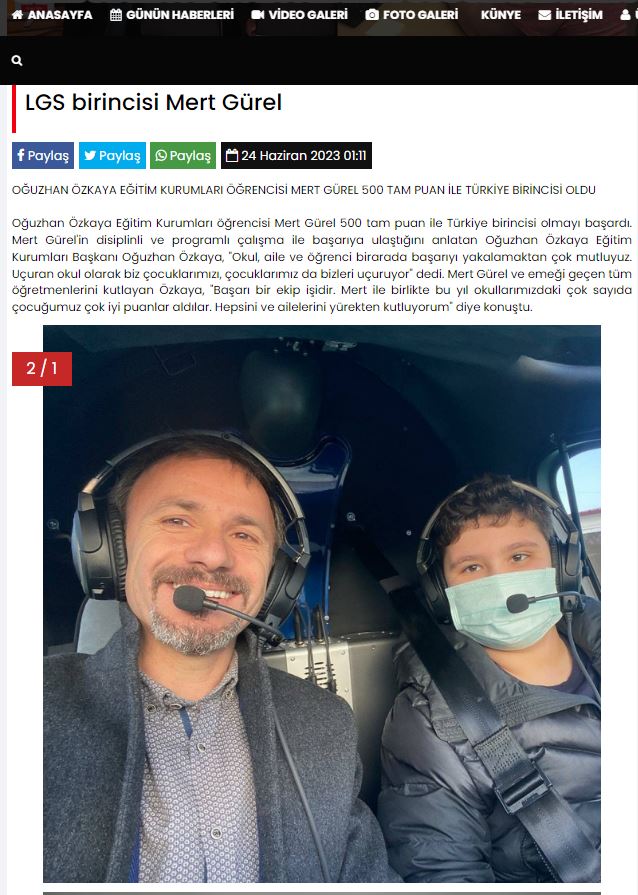
Task: Click the 24 Haziran 2023 01:11 date badge
Action: click(x=297, y=155)
